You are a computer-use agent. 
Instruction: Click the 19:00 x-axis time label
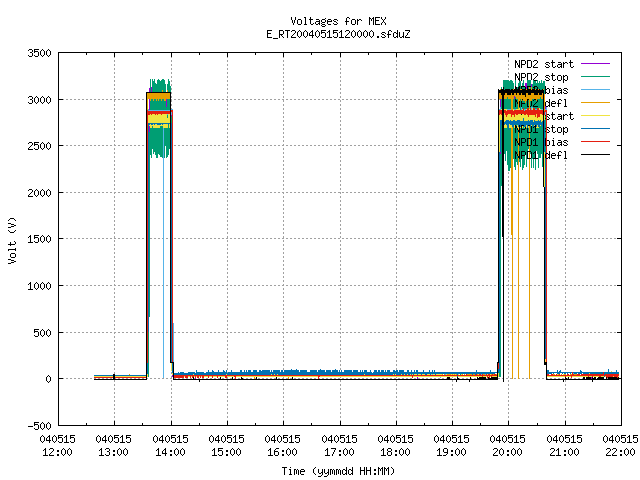click(451, 453)
